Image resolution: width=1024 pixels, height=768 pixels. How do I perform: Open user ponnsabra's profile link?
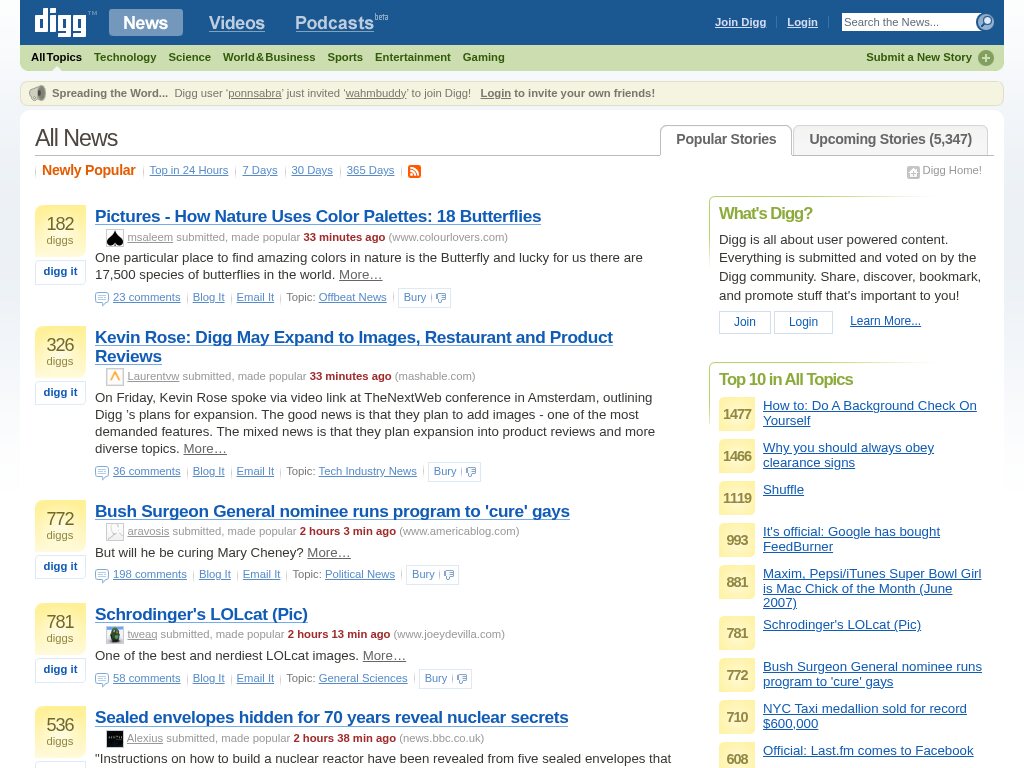coord(255,93)
